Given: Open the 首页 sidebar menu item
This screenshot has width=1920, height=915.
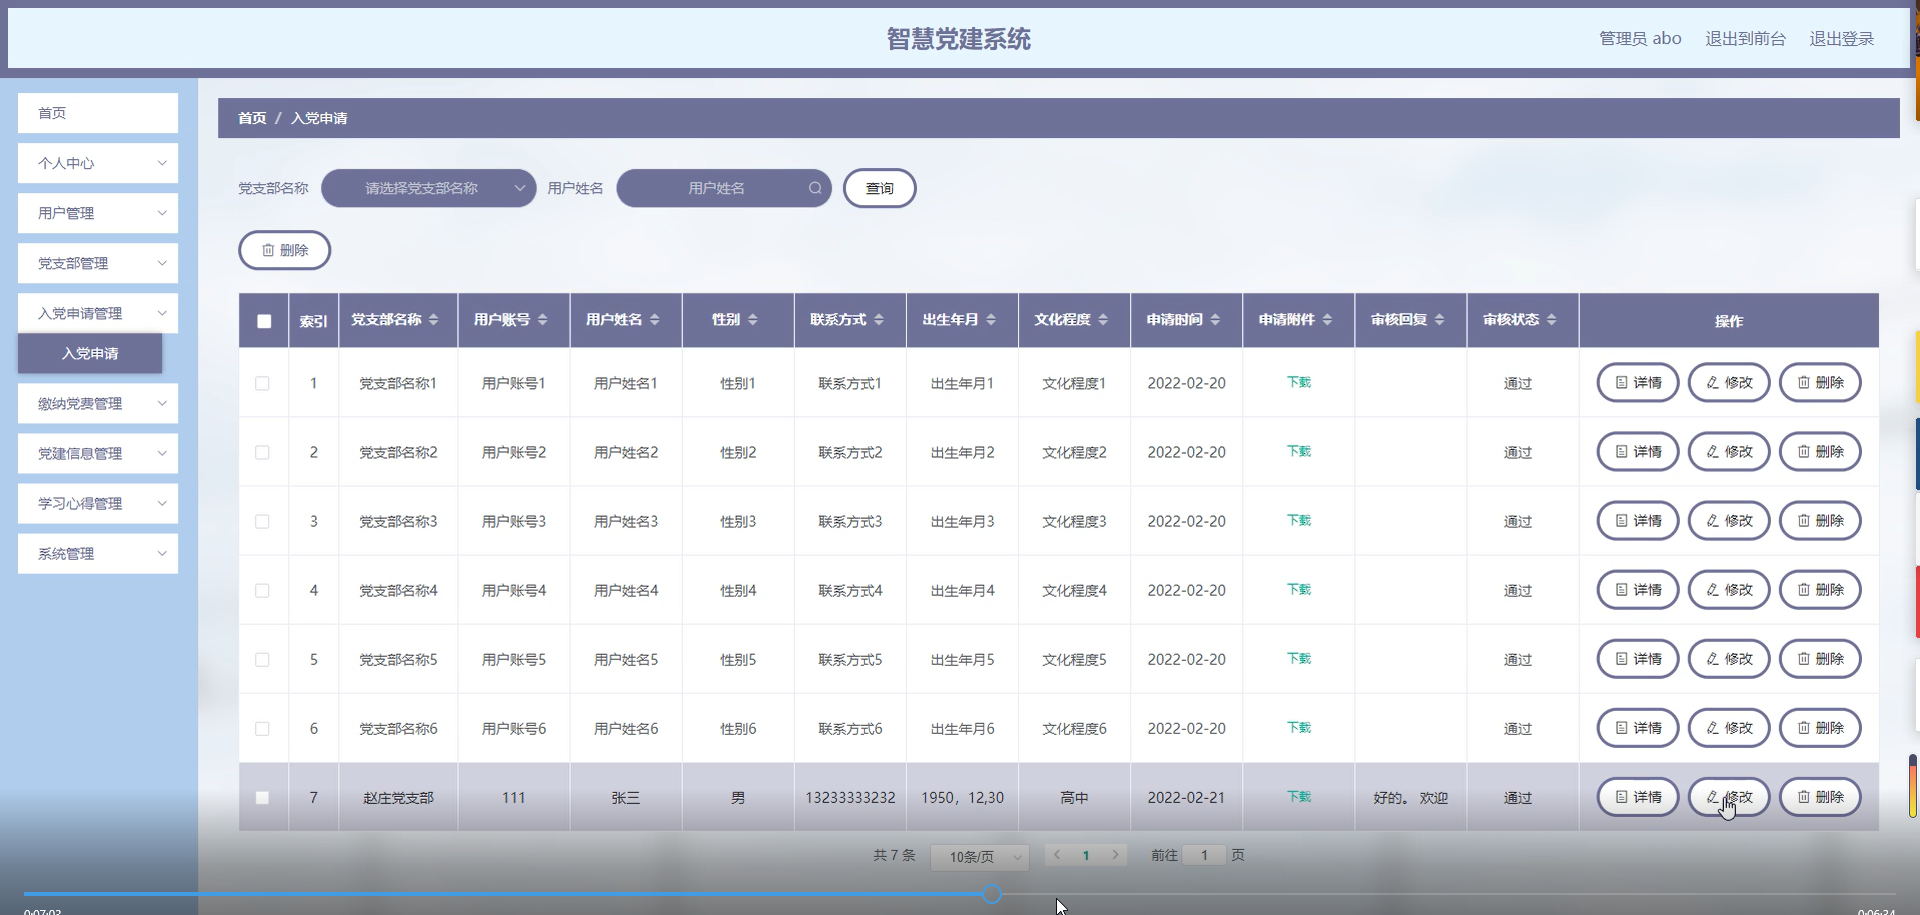Looking at the screenshot, I should [97, 113].
